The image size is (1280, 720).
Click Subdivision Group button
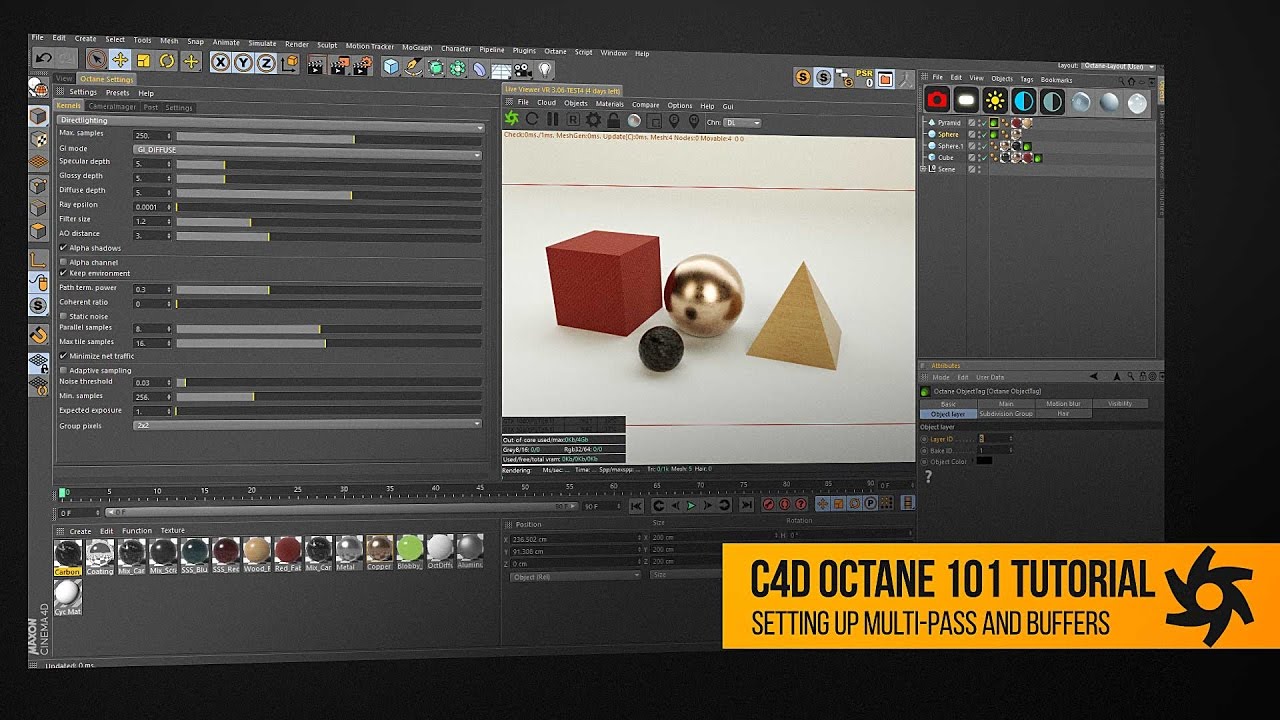click(1006, 413)
